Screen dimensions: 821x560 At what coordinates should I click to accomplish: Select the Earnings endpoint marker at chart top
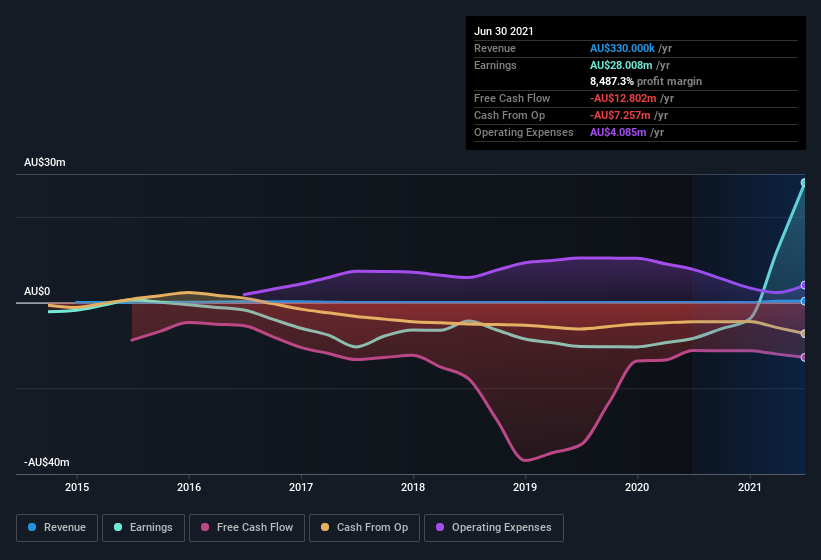pyautogui.click(x=804, y=183)
